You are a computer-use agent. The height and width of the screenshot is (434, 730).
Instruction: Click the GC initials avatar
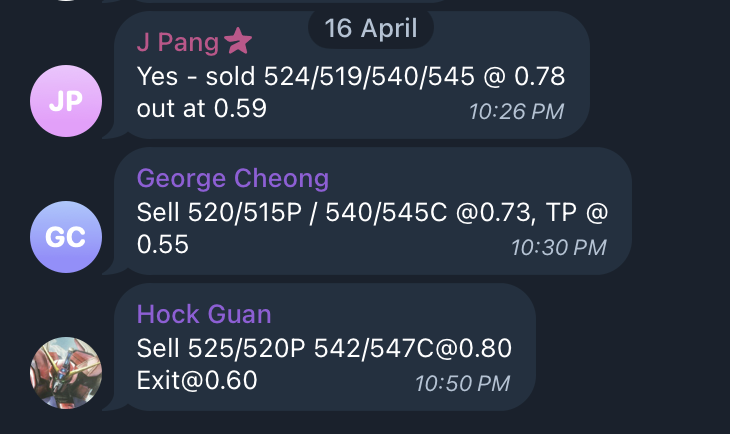[x=66, y=237]
